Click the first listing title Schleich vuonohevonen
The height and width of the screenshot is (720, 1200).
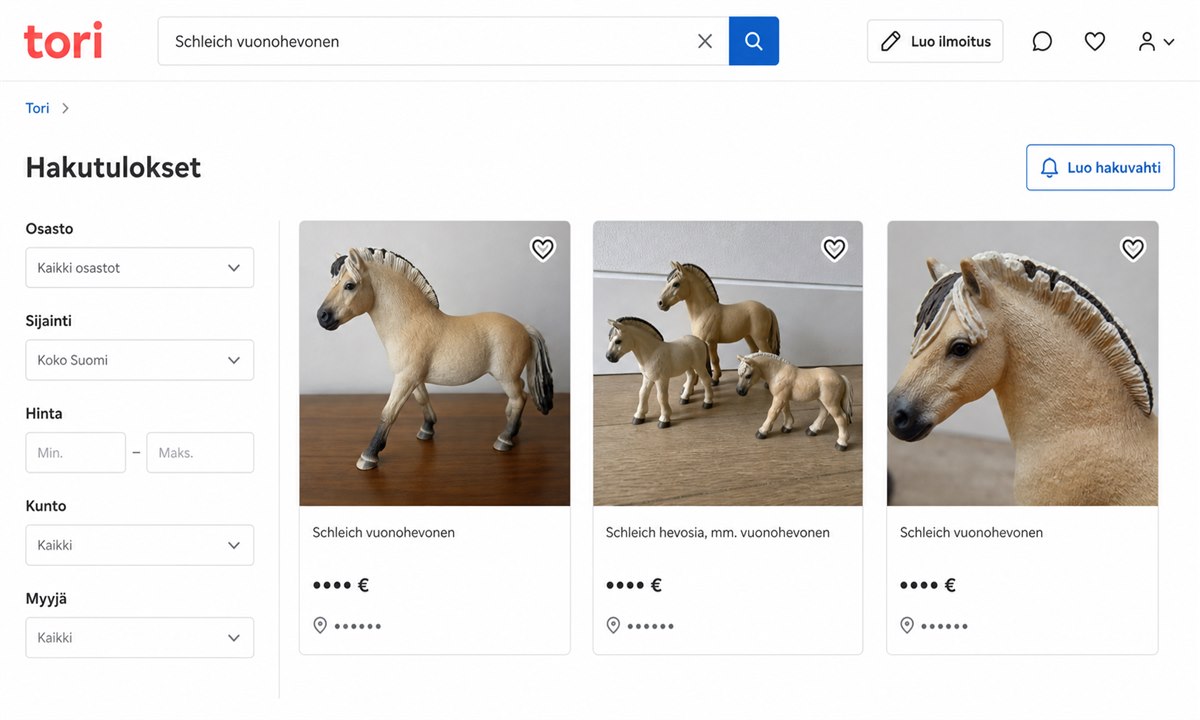coord(384,533)
